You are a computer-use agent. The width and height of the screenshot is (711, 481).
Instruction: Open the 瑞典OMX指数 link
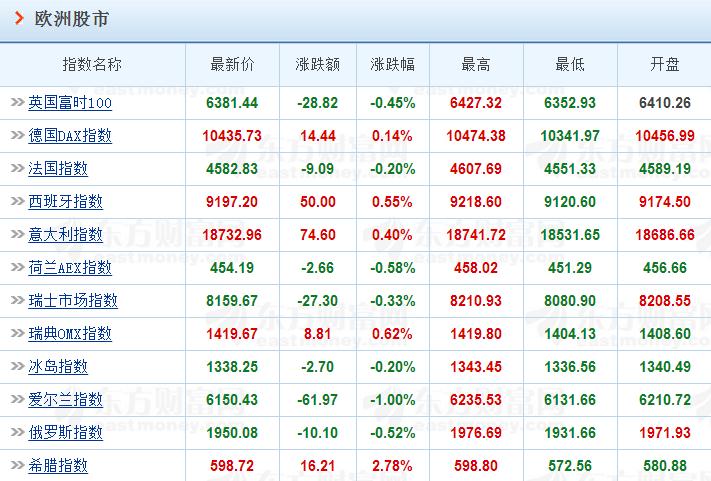(x=70, y=334)
